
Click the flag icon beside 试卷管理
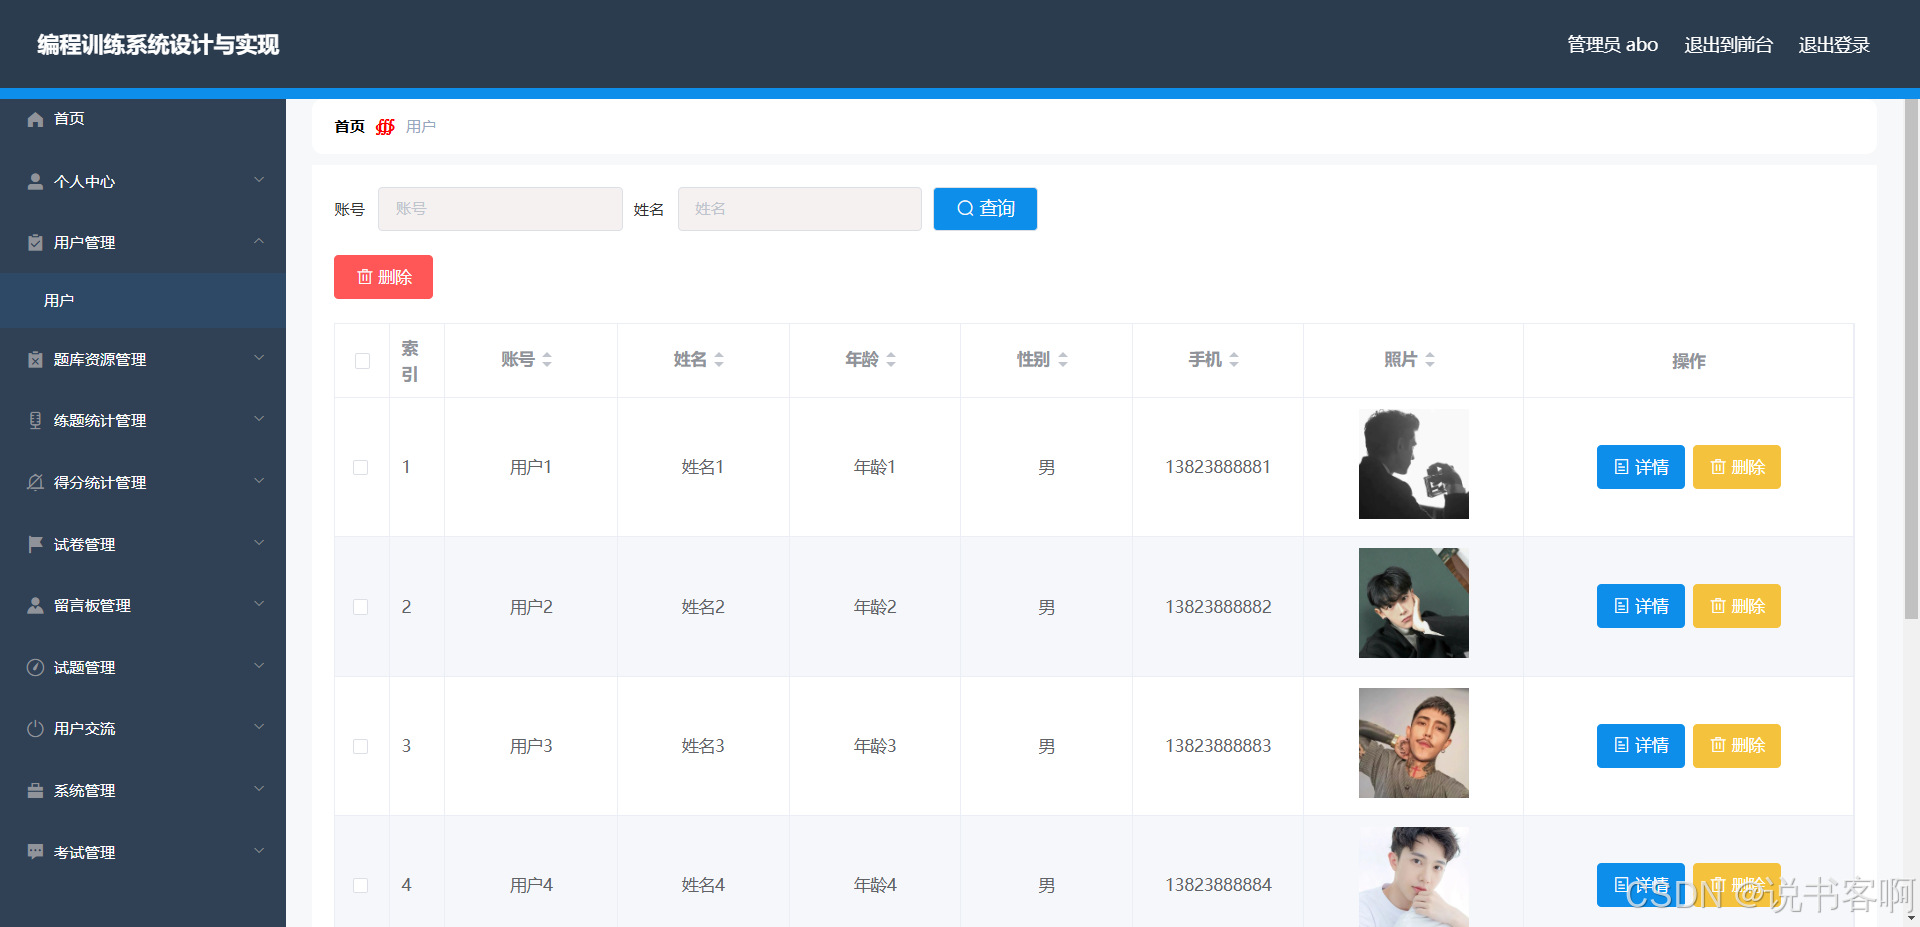36,544
